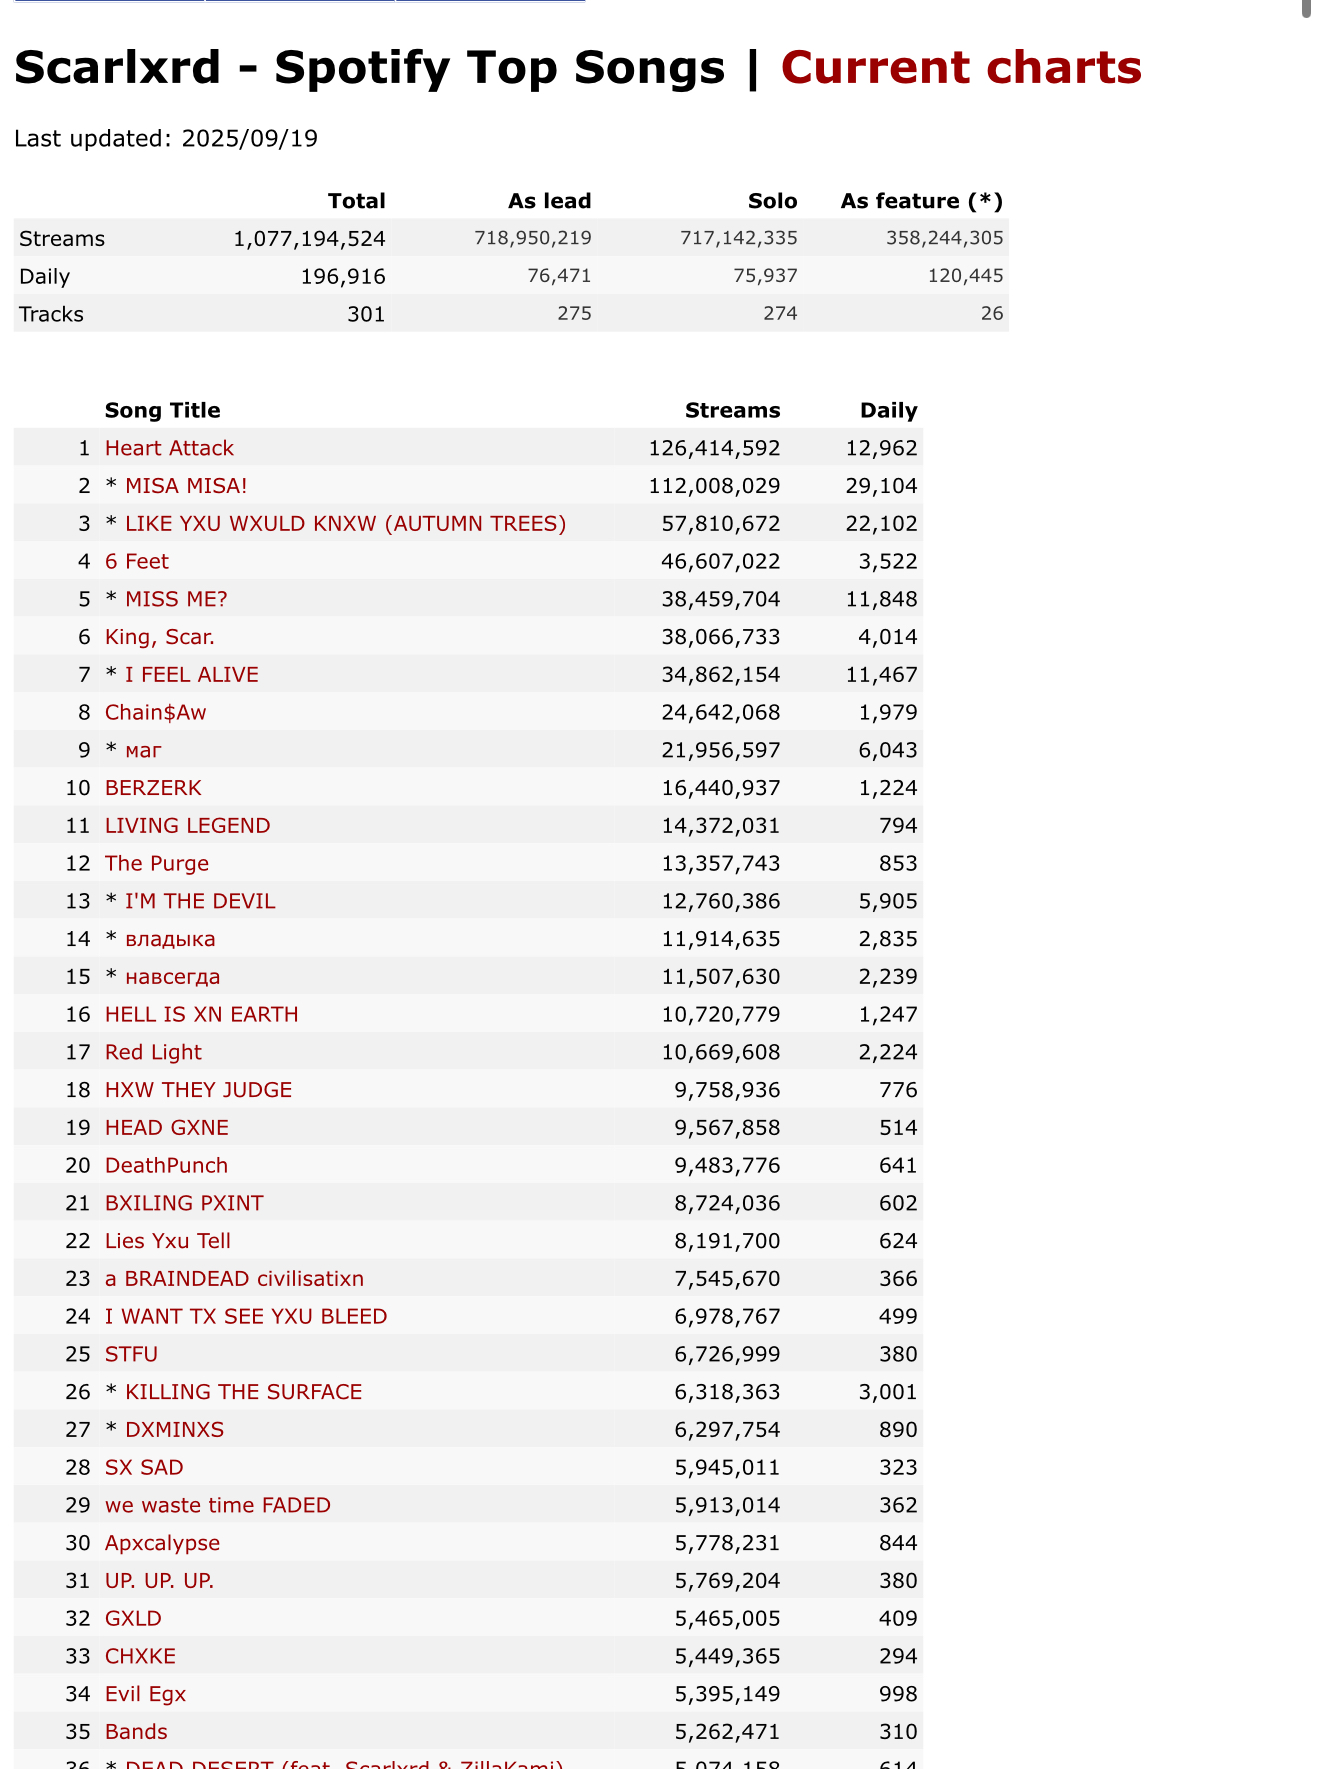This screenshot has height=1769, width=1320.
Task: Open the Apxcalypse song link
Action: click(x=162, y=1543)
